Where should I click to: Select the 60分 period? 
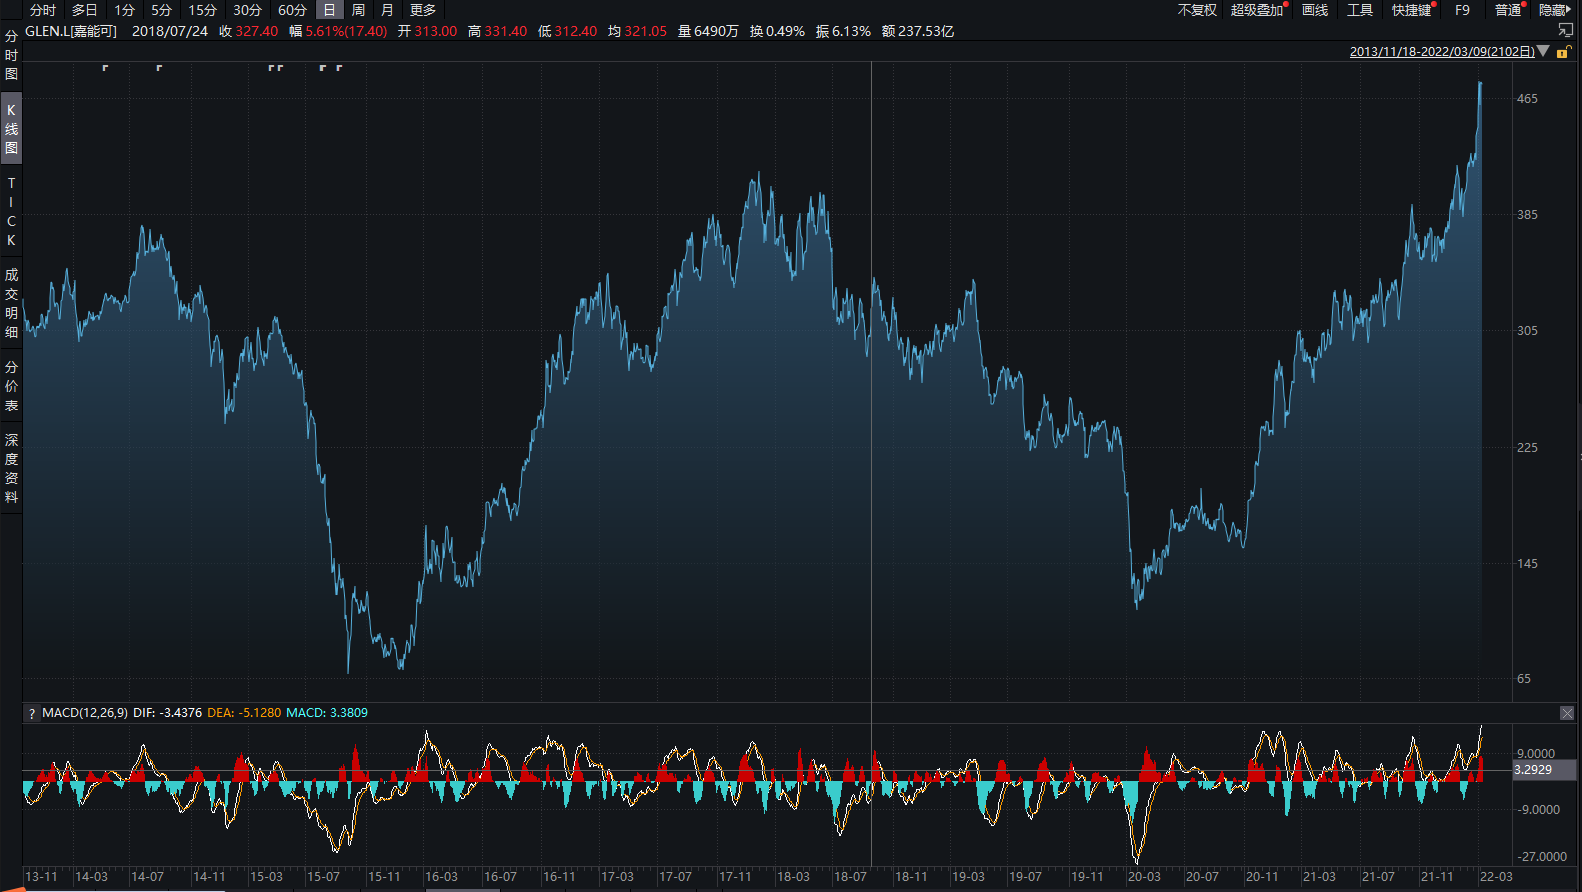pos(292,10)
